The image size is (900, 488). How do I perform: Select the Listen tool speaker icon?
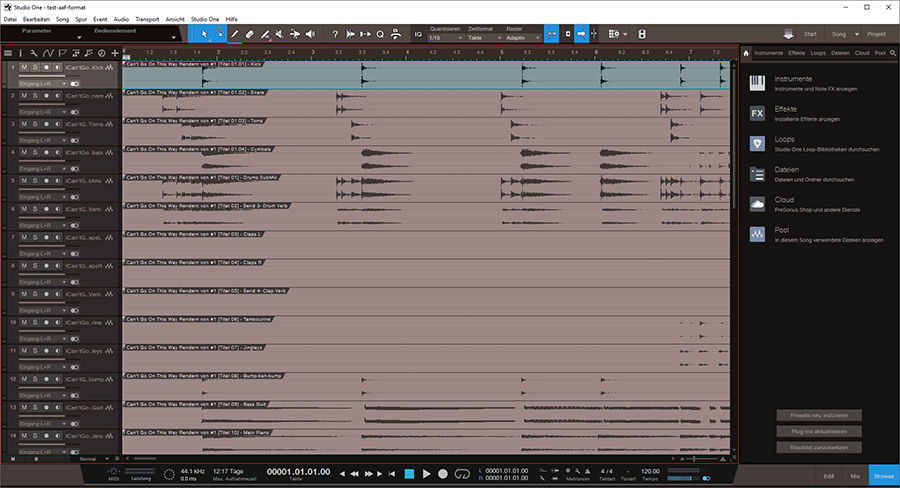point(310,34)
